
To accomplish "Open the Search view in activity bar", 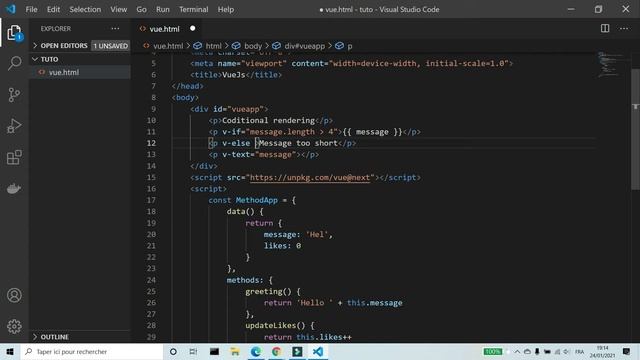I will (x=14, y=63).
